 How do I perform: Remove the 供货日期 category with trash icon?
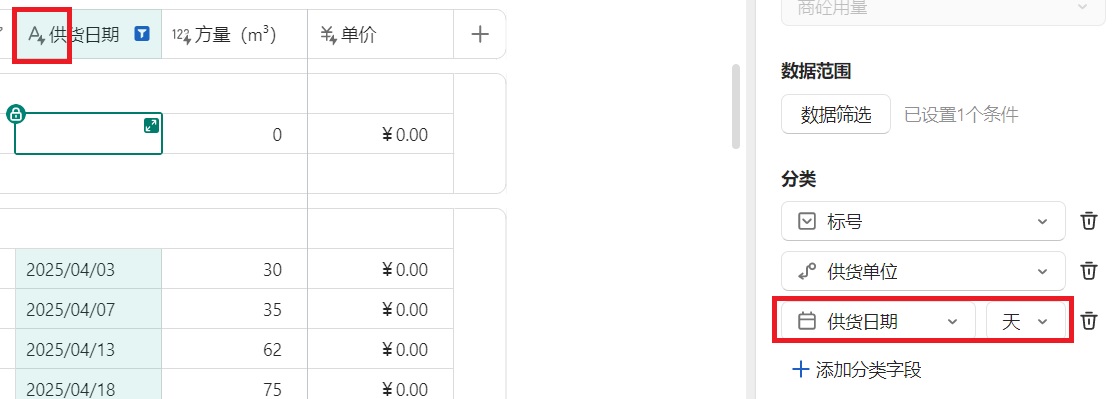click(x=1089, y=321)
